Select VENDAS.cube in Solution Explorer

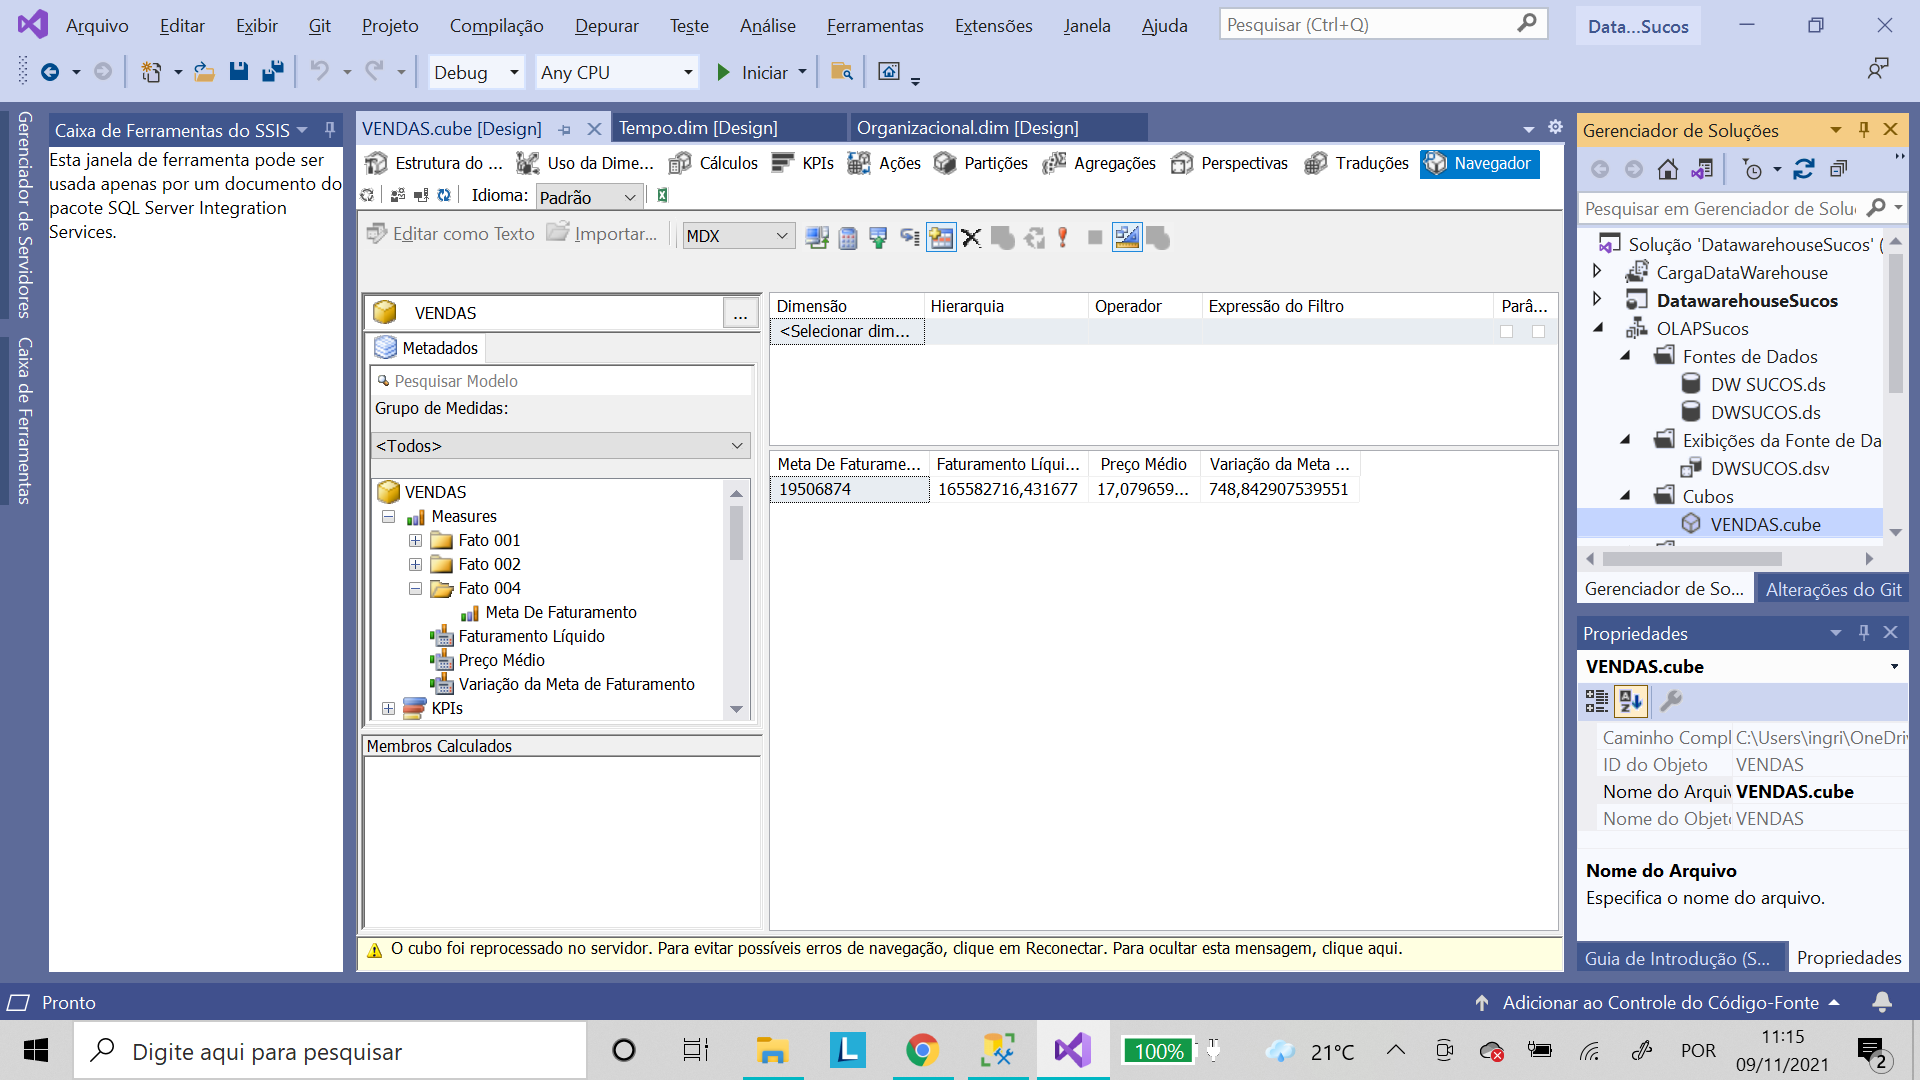[x=1764, y=524]
